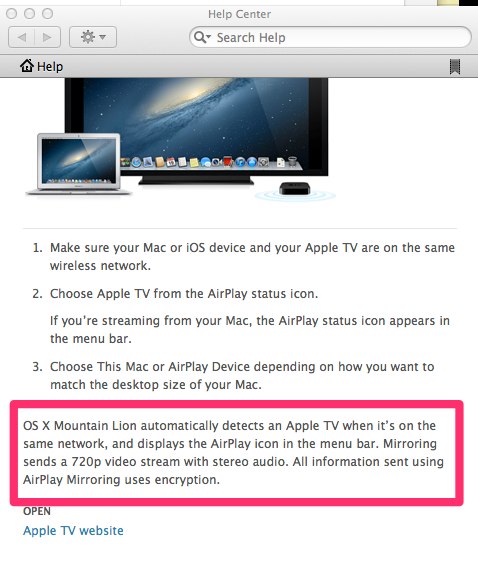Go forward with the right arrow button
This screenshot has height=571, width=478.
pos(47,37)
